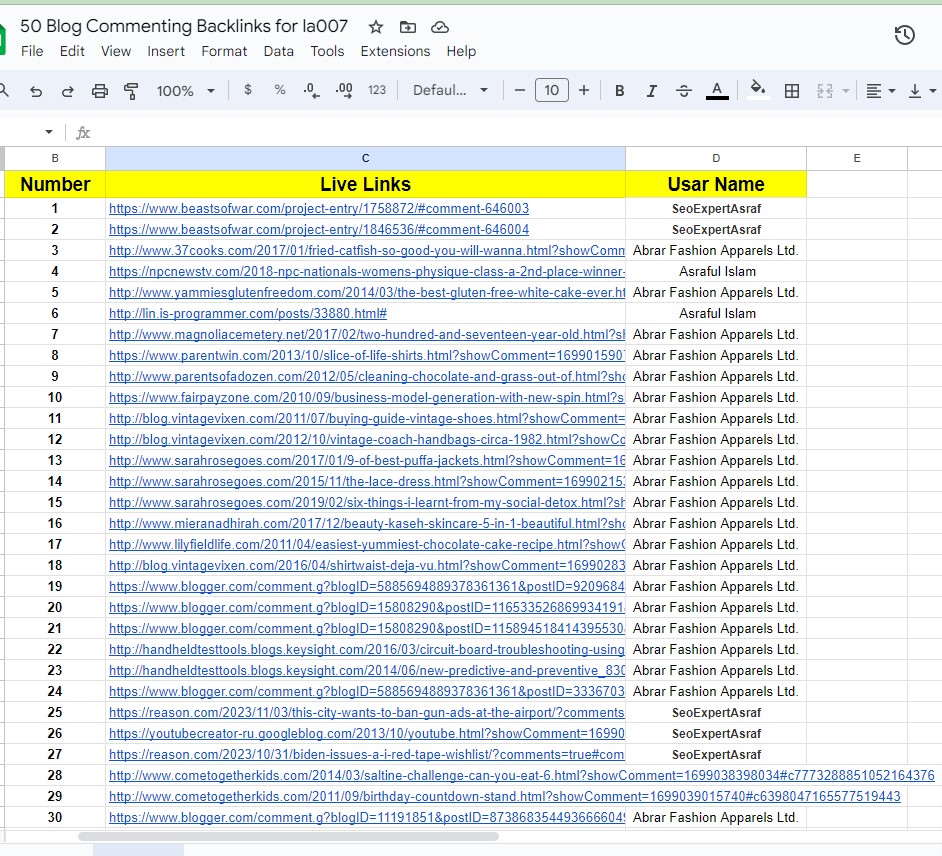The width and height of the screenshot is (942, 856).
Task: Expand the horizontal align dropdown
Action: [880, 91]
